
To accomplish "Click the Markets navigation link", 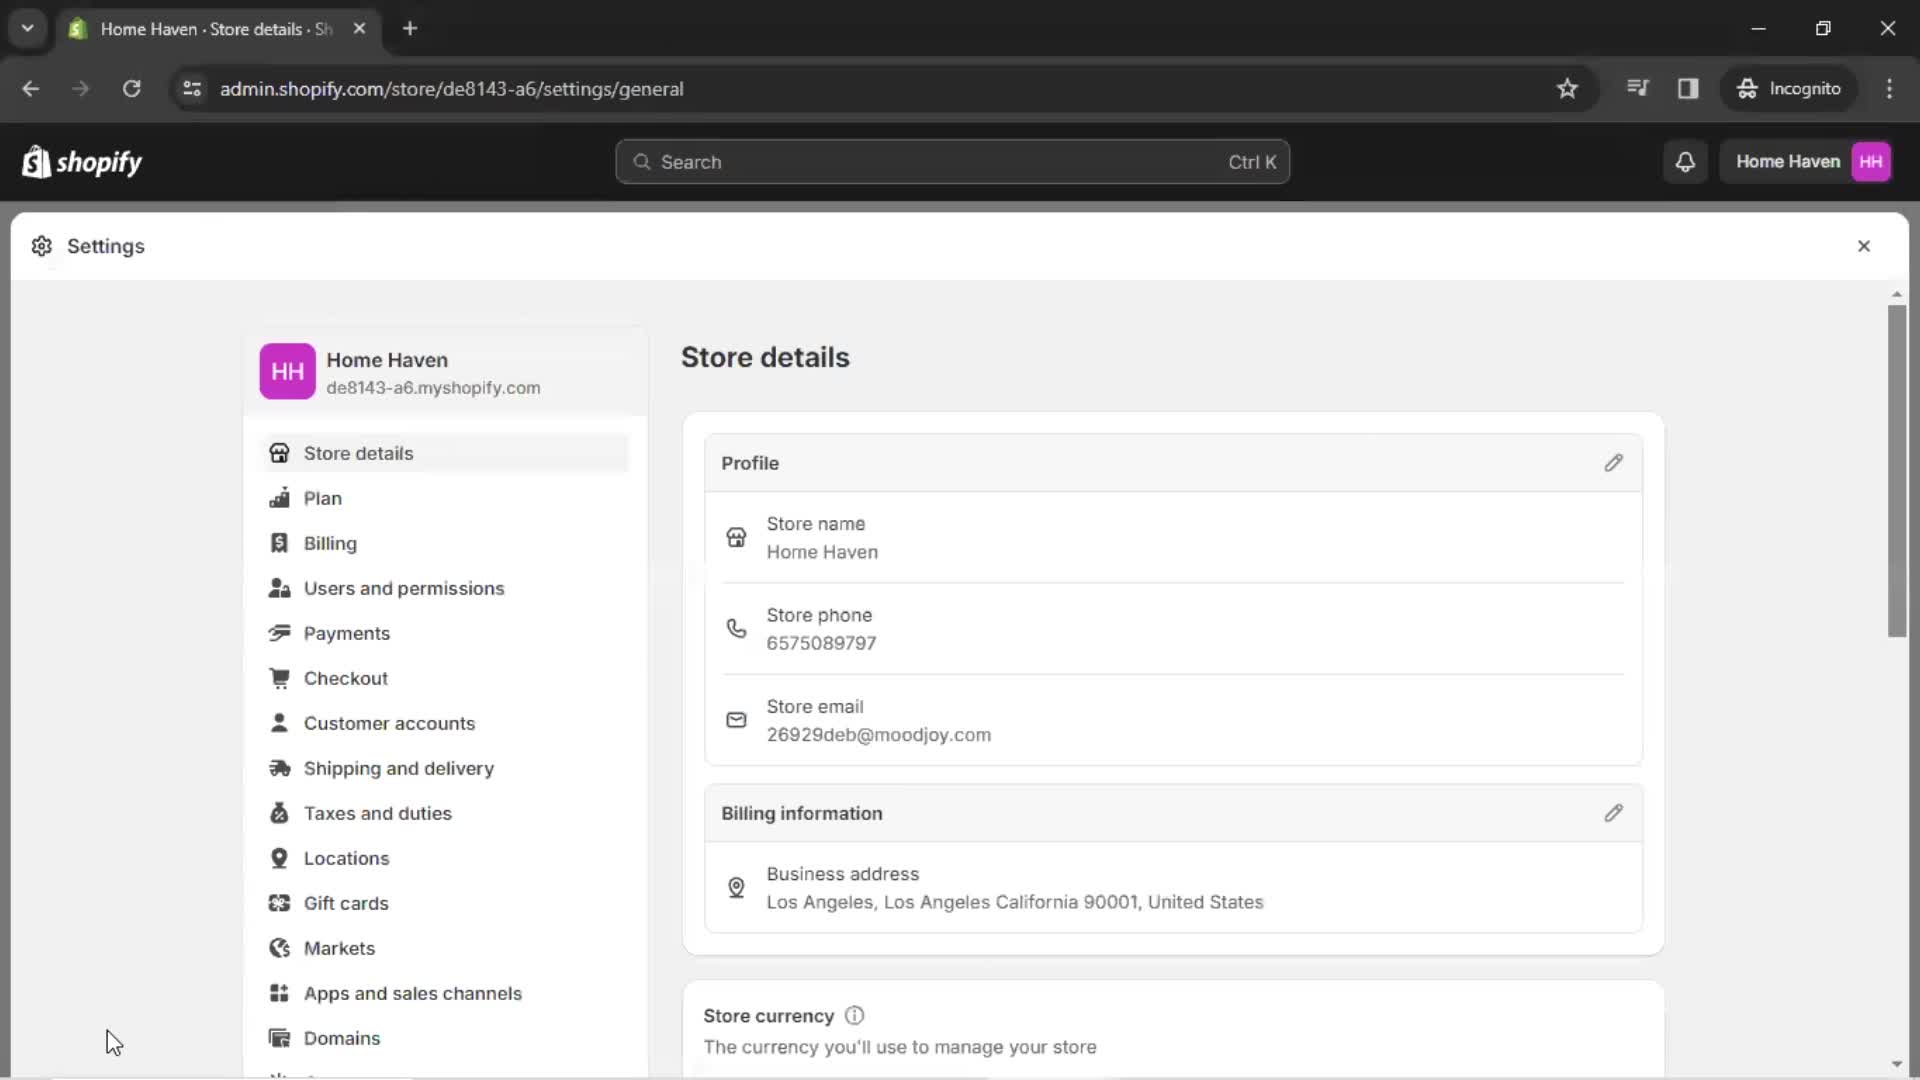I will [340, 947].
